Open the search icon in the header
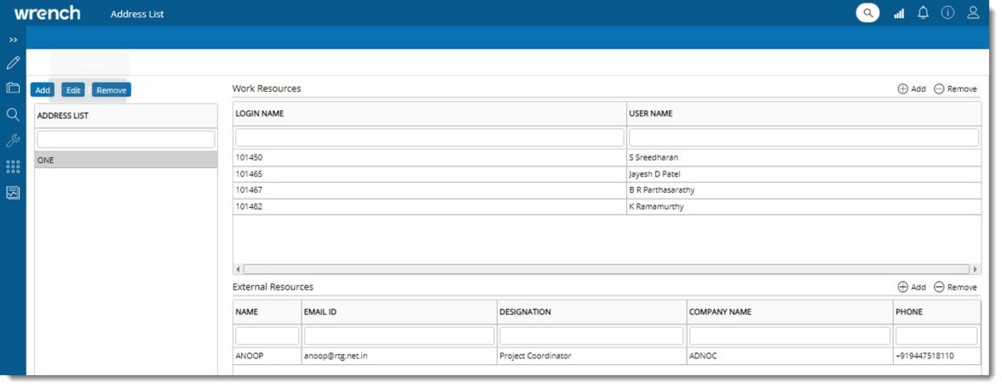Viewport: 1002px width, 388px height. [x=867, y=13]
